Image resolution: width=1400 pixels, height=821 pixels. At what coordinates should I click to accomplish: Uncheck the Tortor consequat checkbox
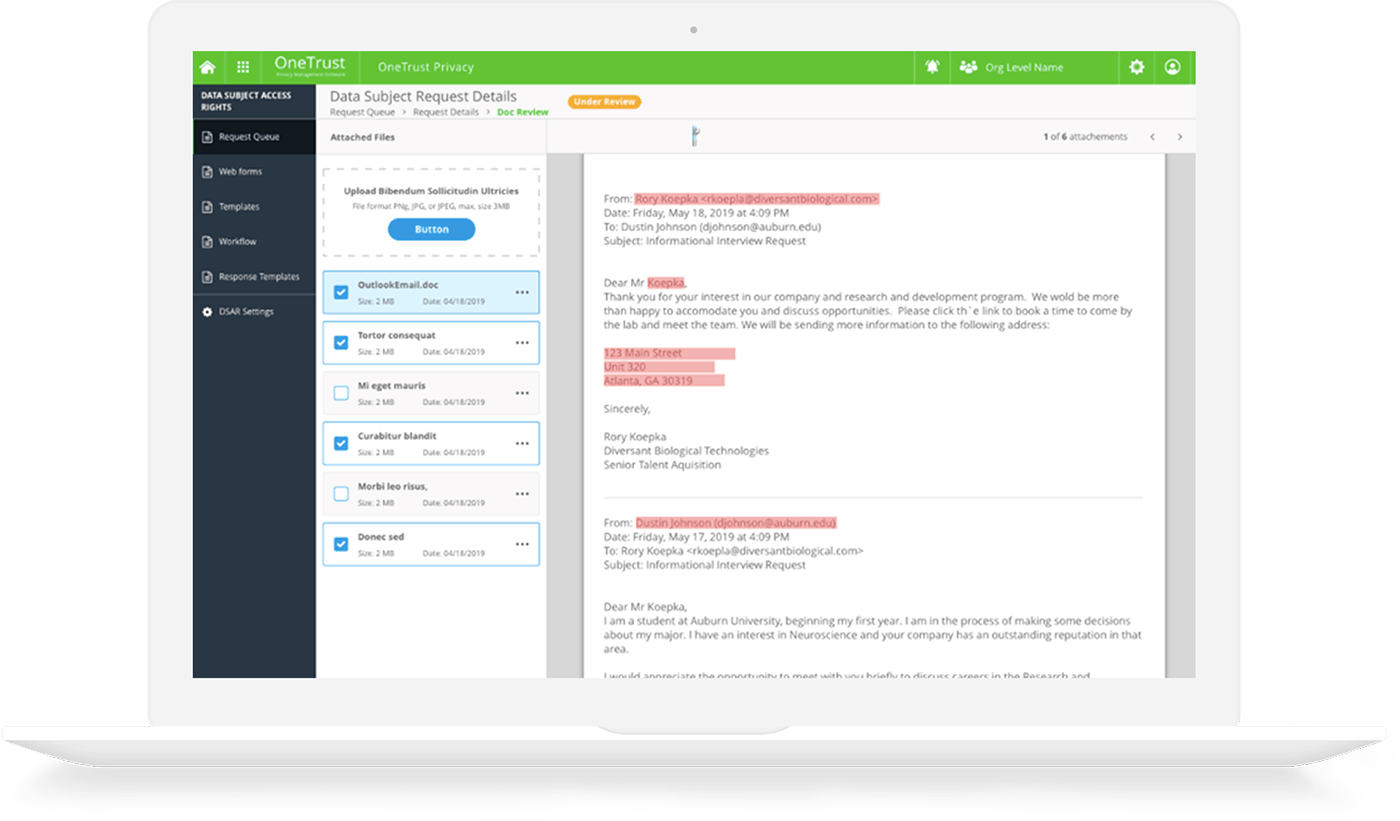point(341,343)
